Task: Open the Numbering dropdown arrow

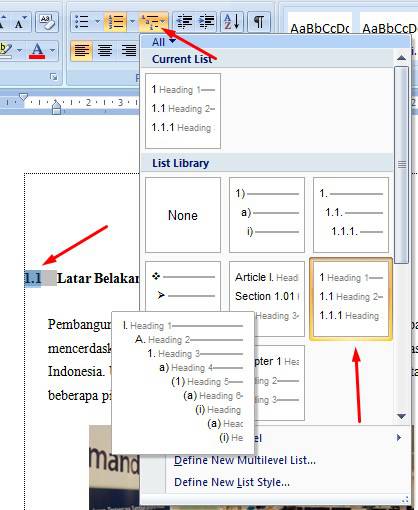Action: tap(132, 22)
